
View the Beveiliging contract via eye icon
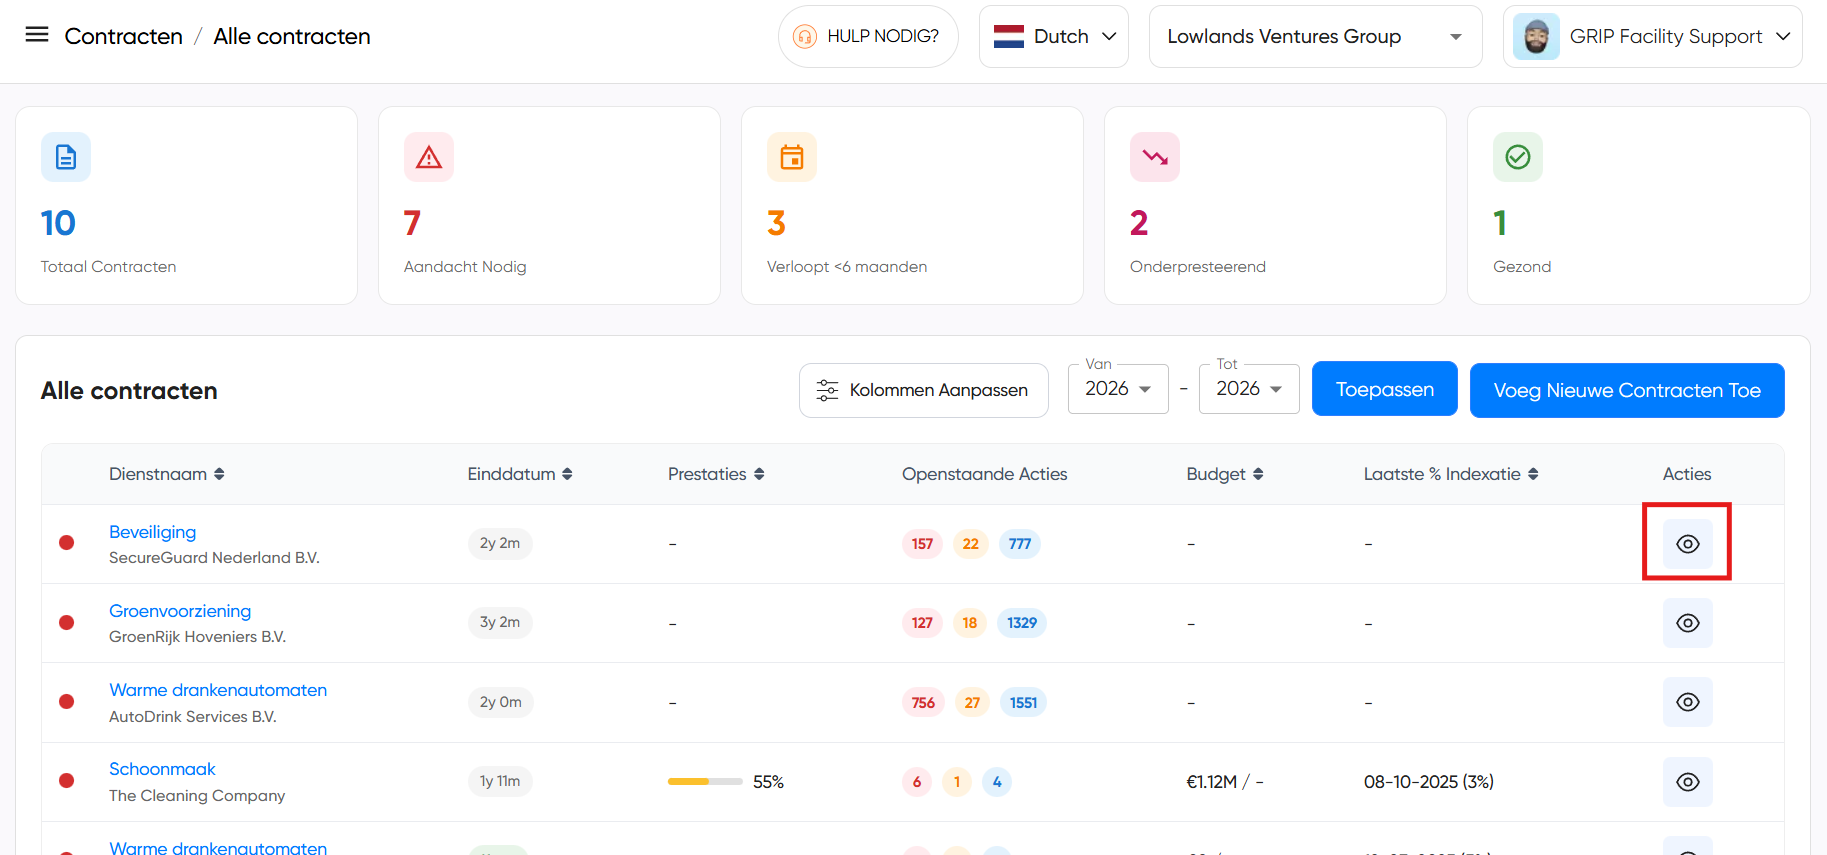(1687, 544)
